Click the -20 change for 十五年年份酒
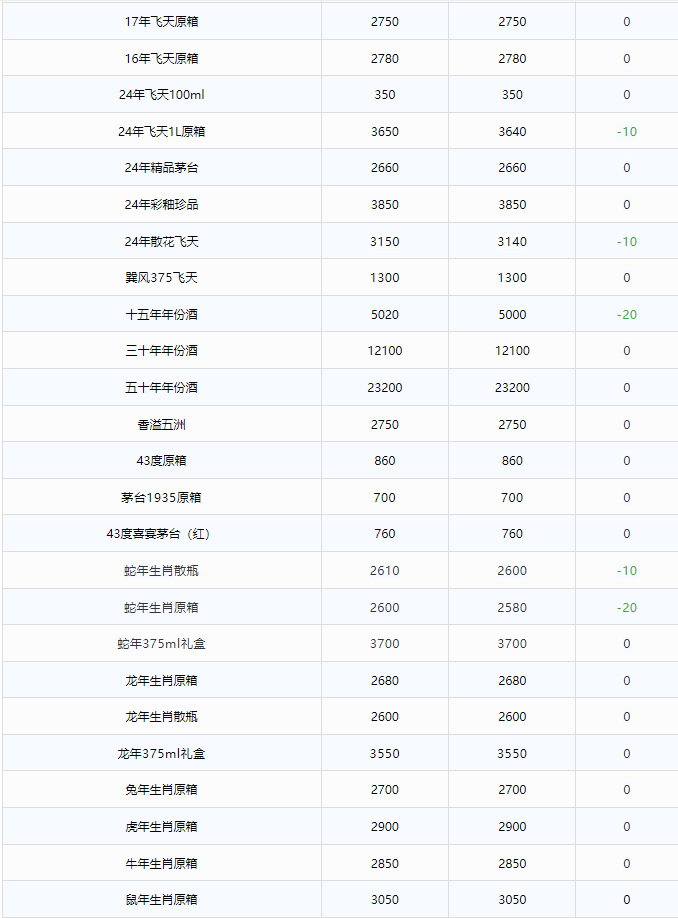The height and width of the screenshot is (918, 678). 626,315
